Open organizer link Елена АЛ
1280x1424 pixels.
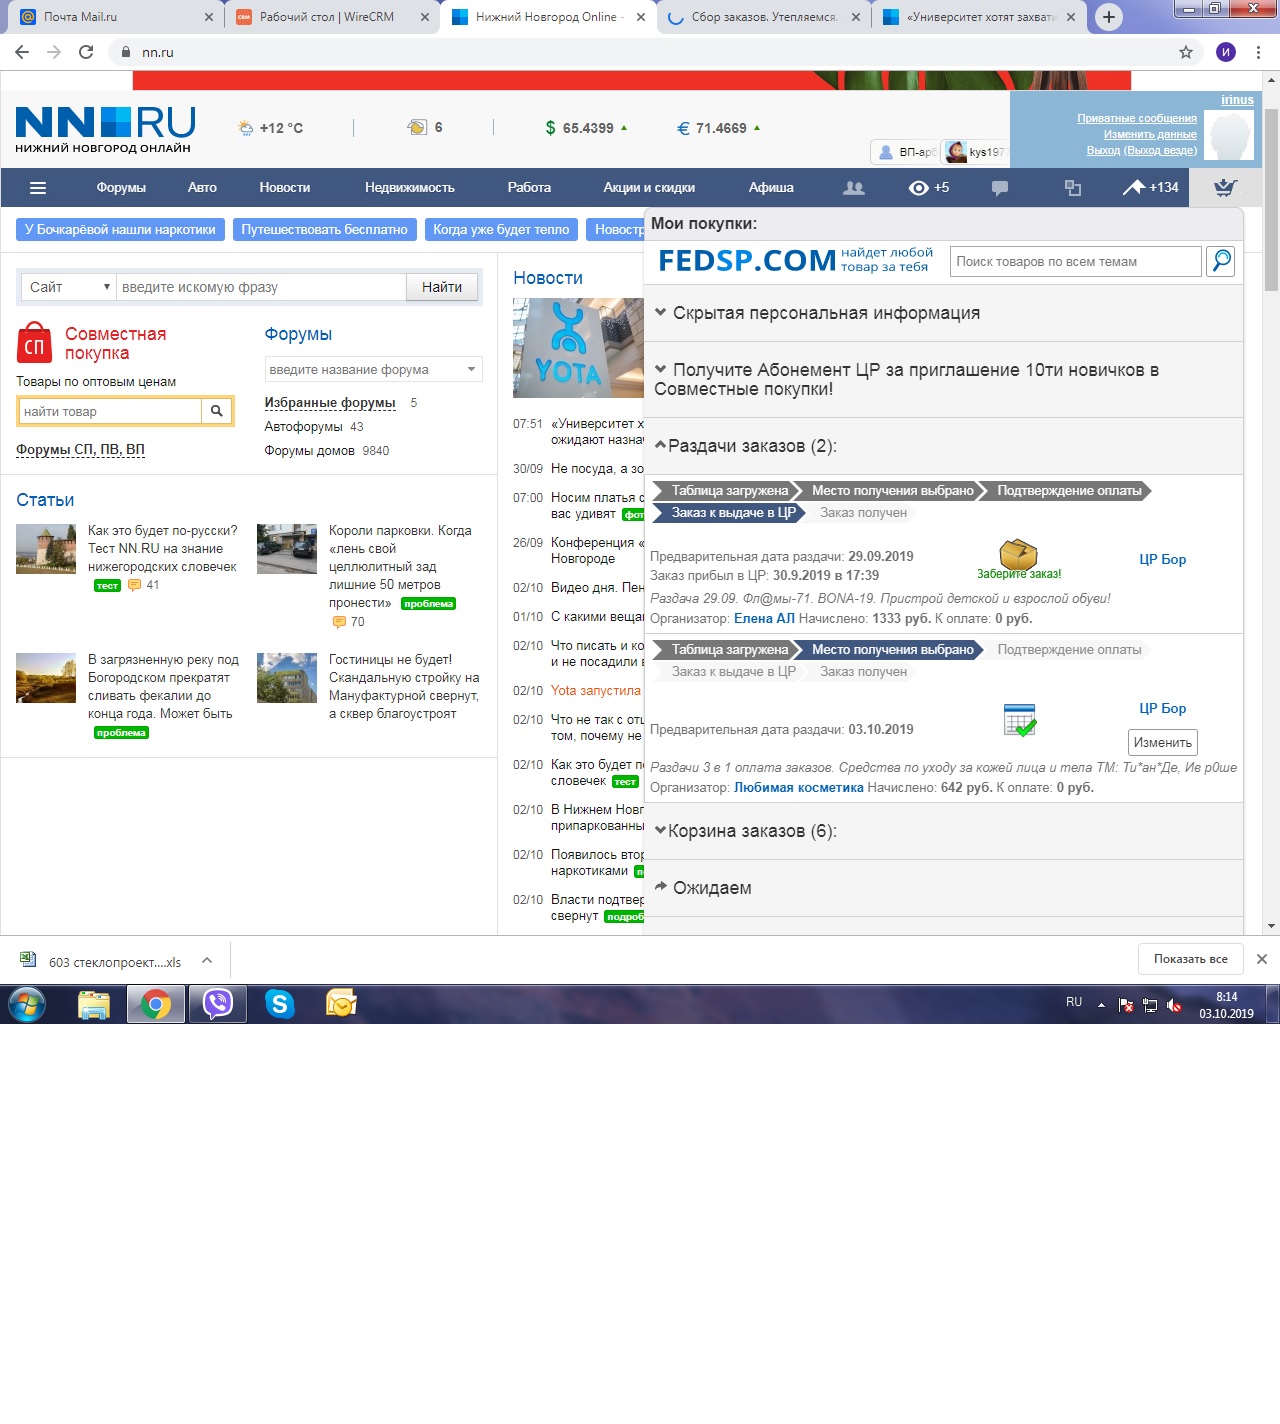764,619
